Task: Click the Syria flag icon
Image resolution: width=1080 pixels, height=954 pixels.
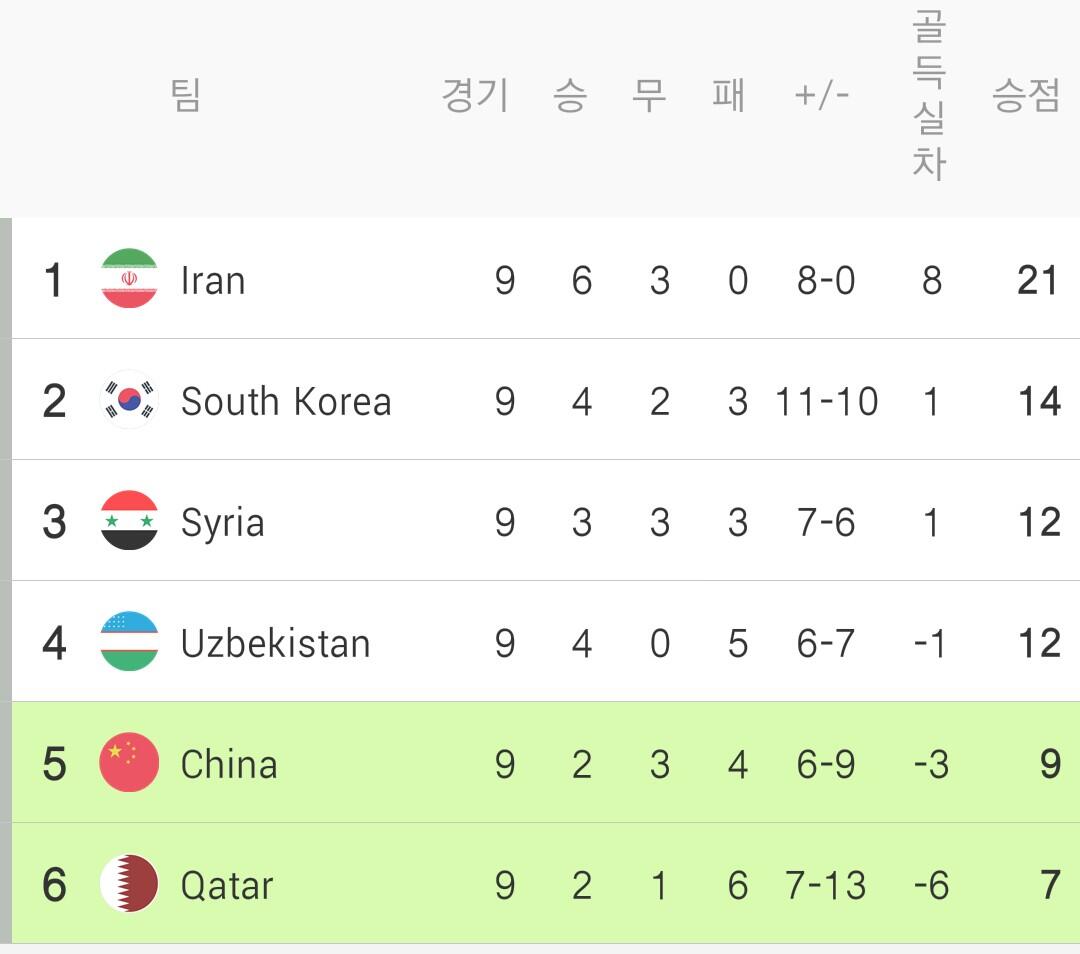Action: 129,521
